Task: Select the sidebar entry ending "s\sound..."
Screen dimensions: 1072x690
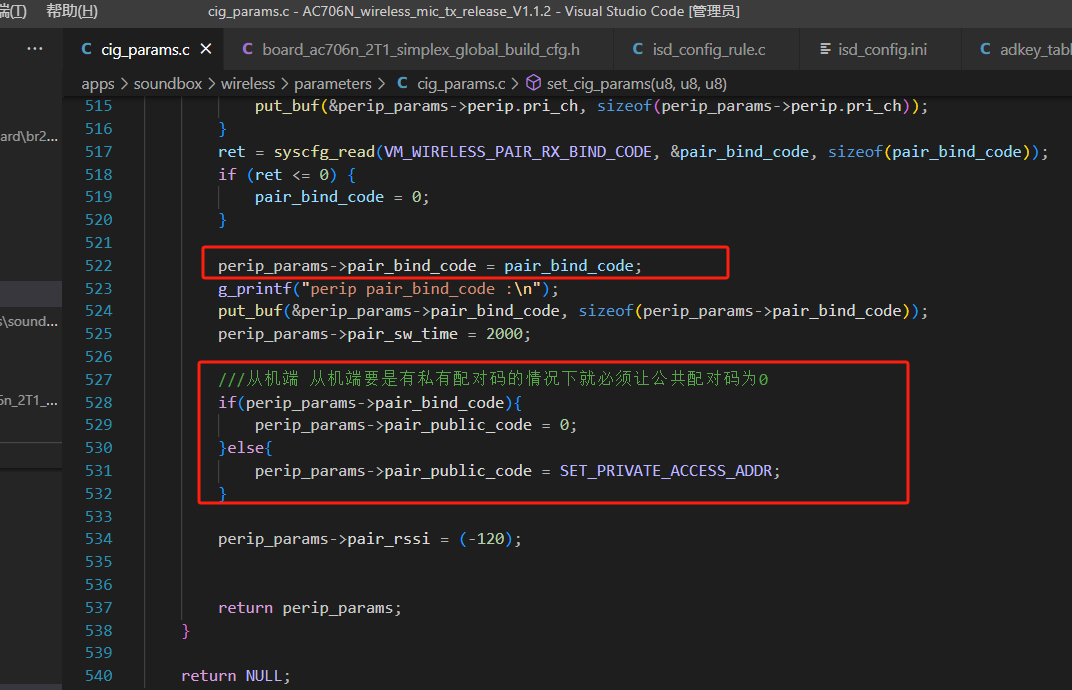Action: click(x=31, y=321)
